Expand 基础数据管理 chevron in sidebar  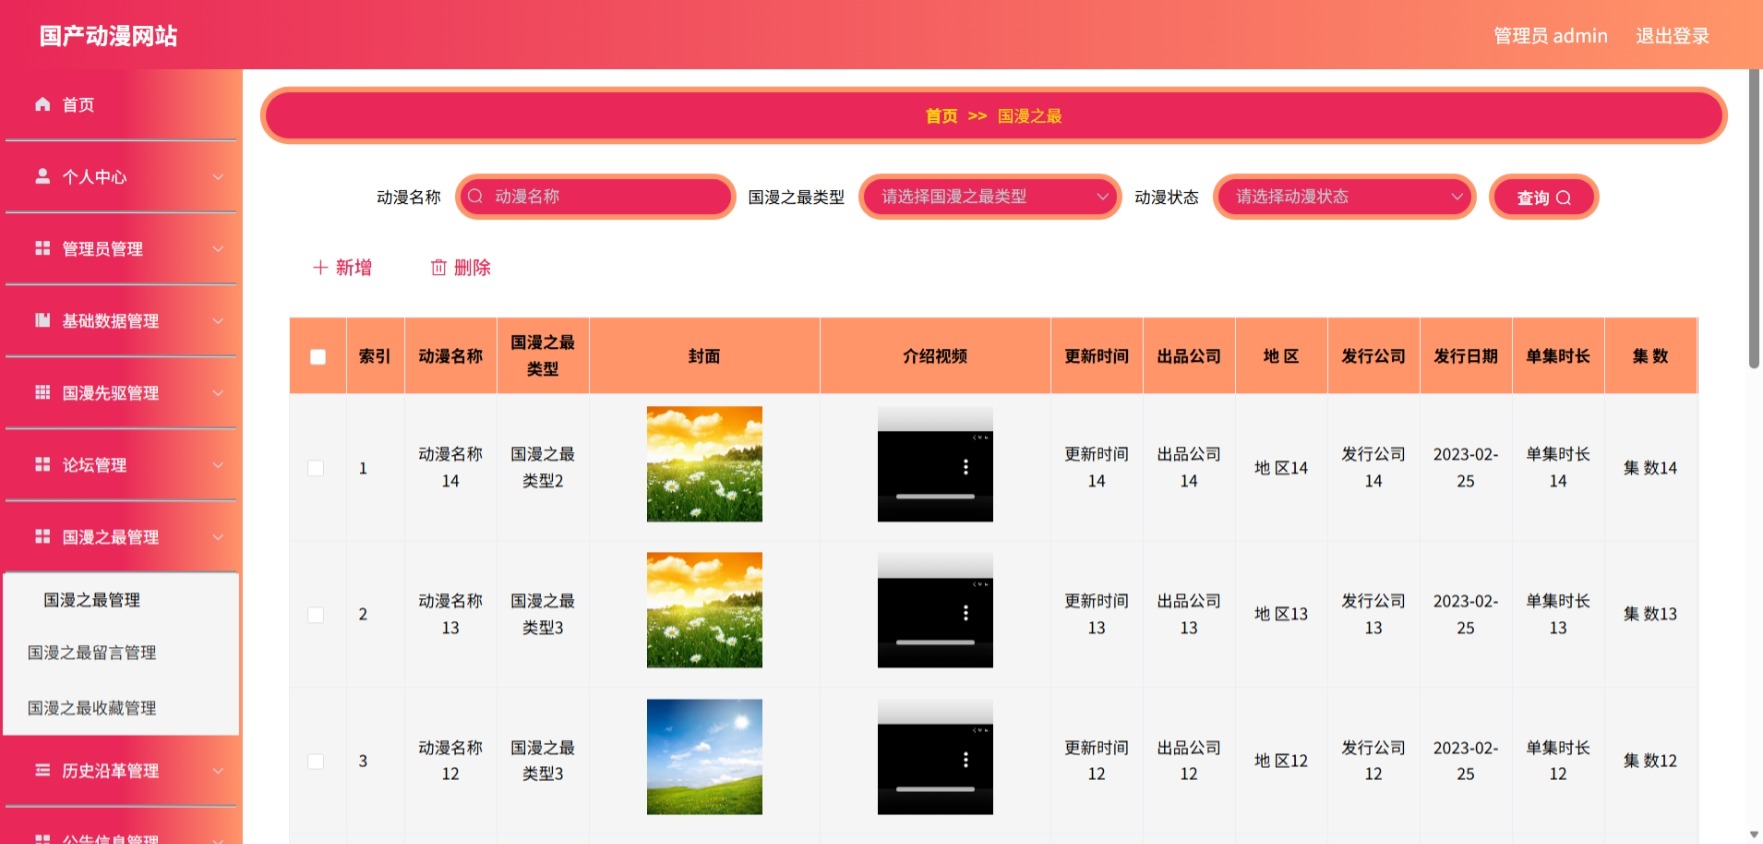tap(218, 320)
